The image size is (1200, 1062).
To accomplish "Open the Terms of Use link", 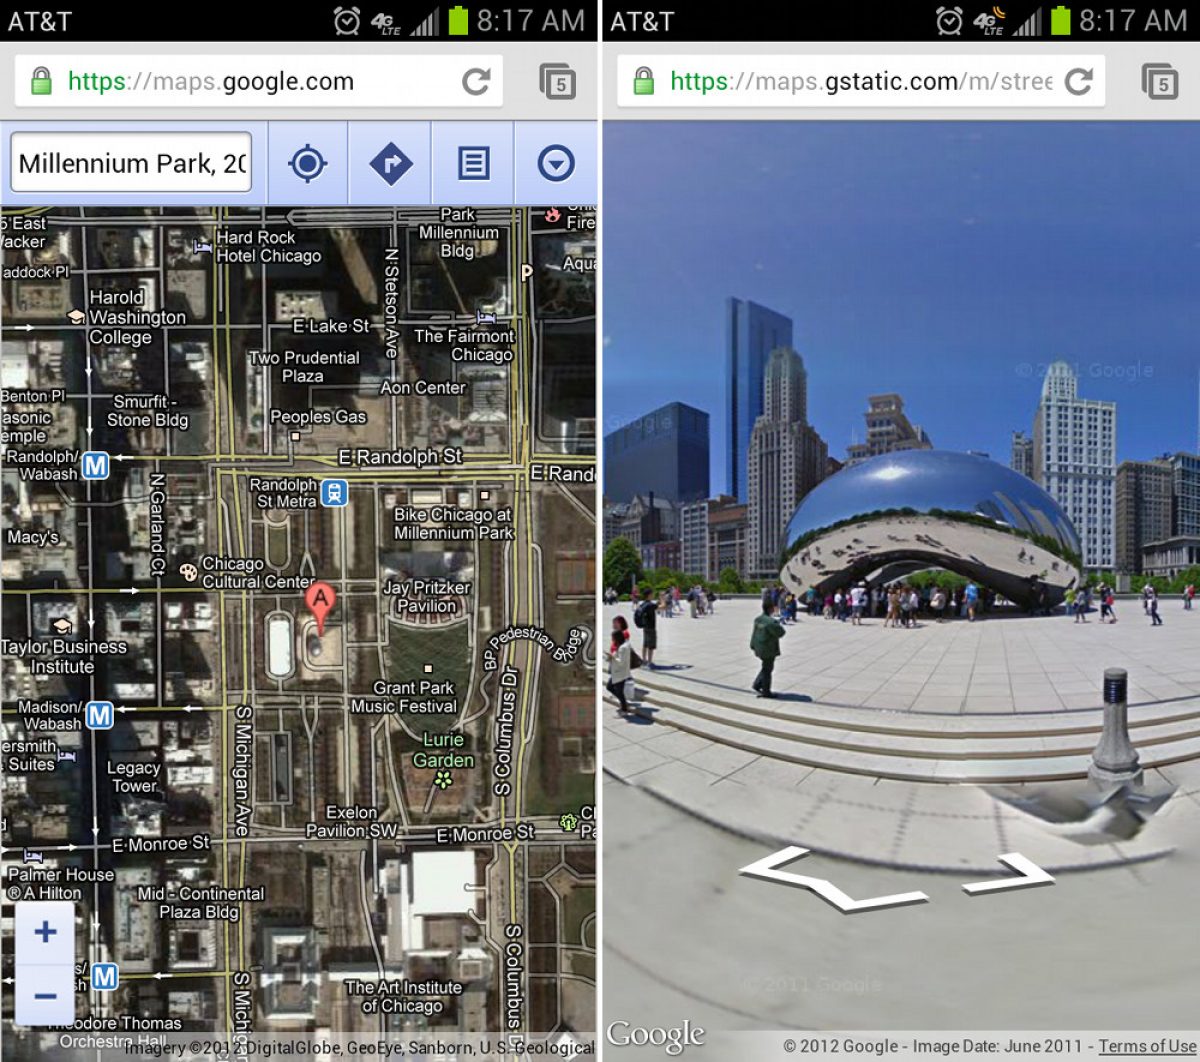I will click(1147, 1046).
